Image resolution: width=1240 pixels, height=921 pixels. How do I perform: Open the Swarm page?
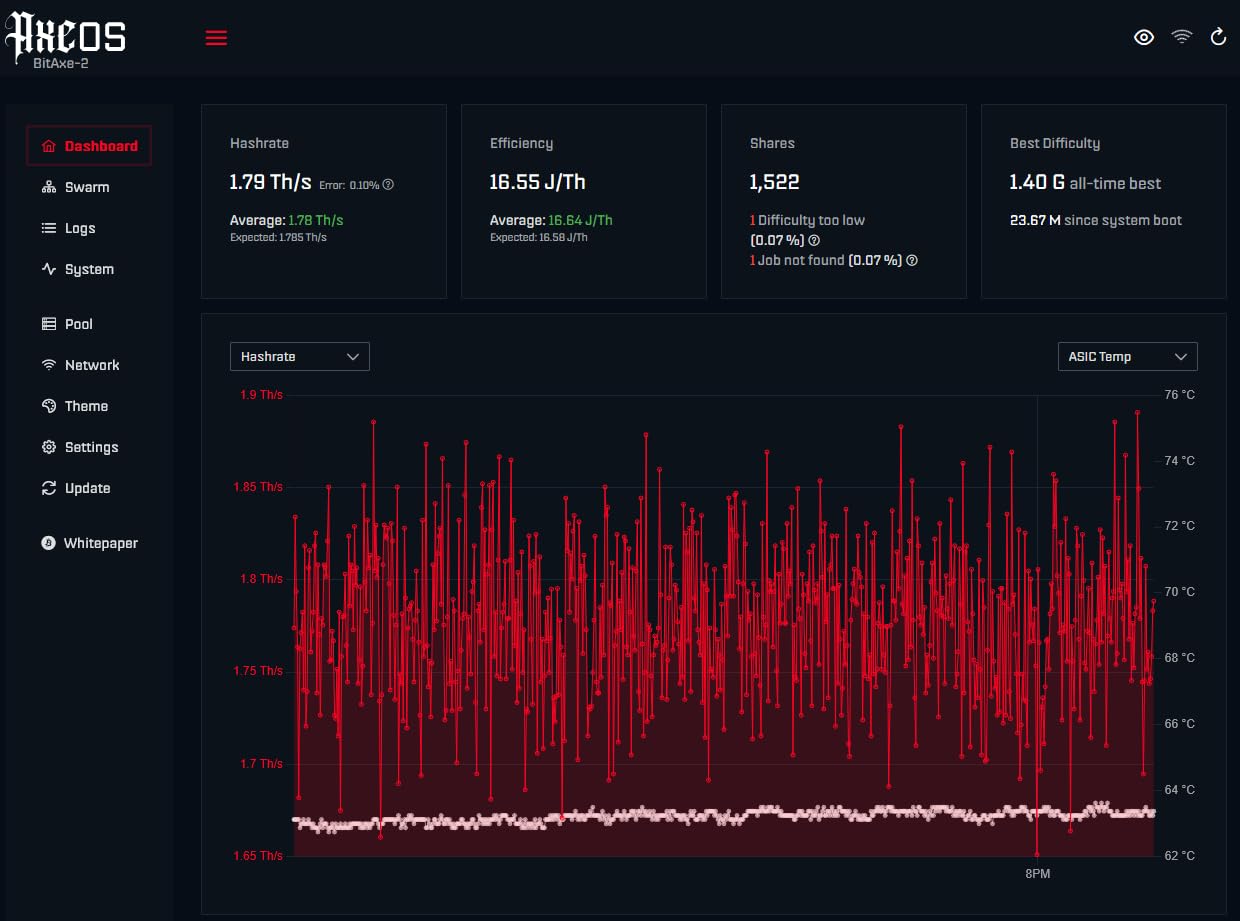75,187
